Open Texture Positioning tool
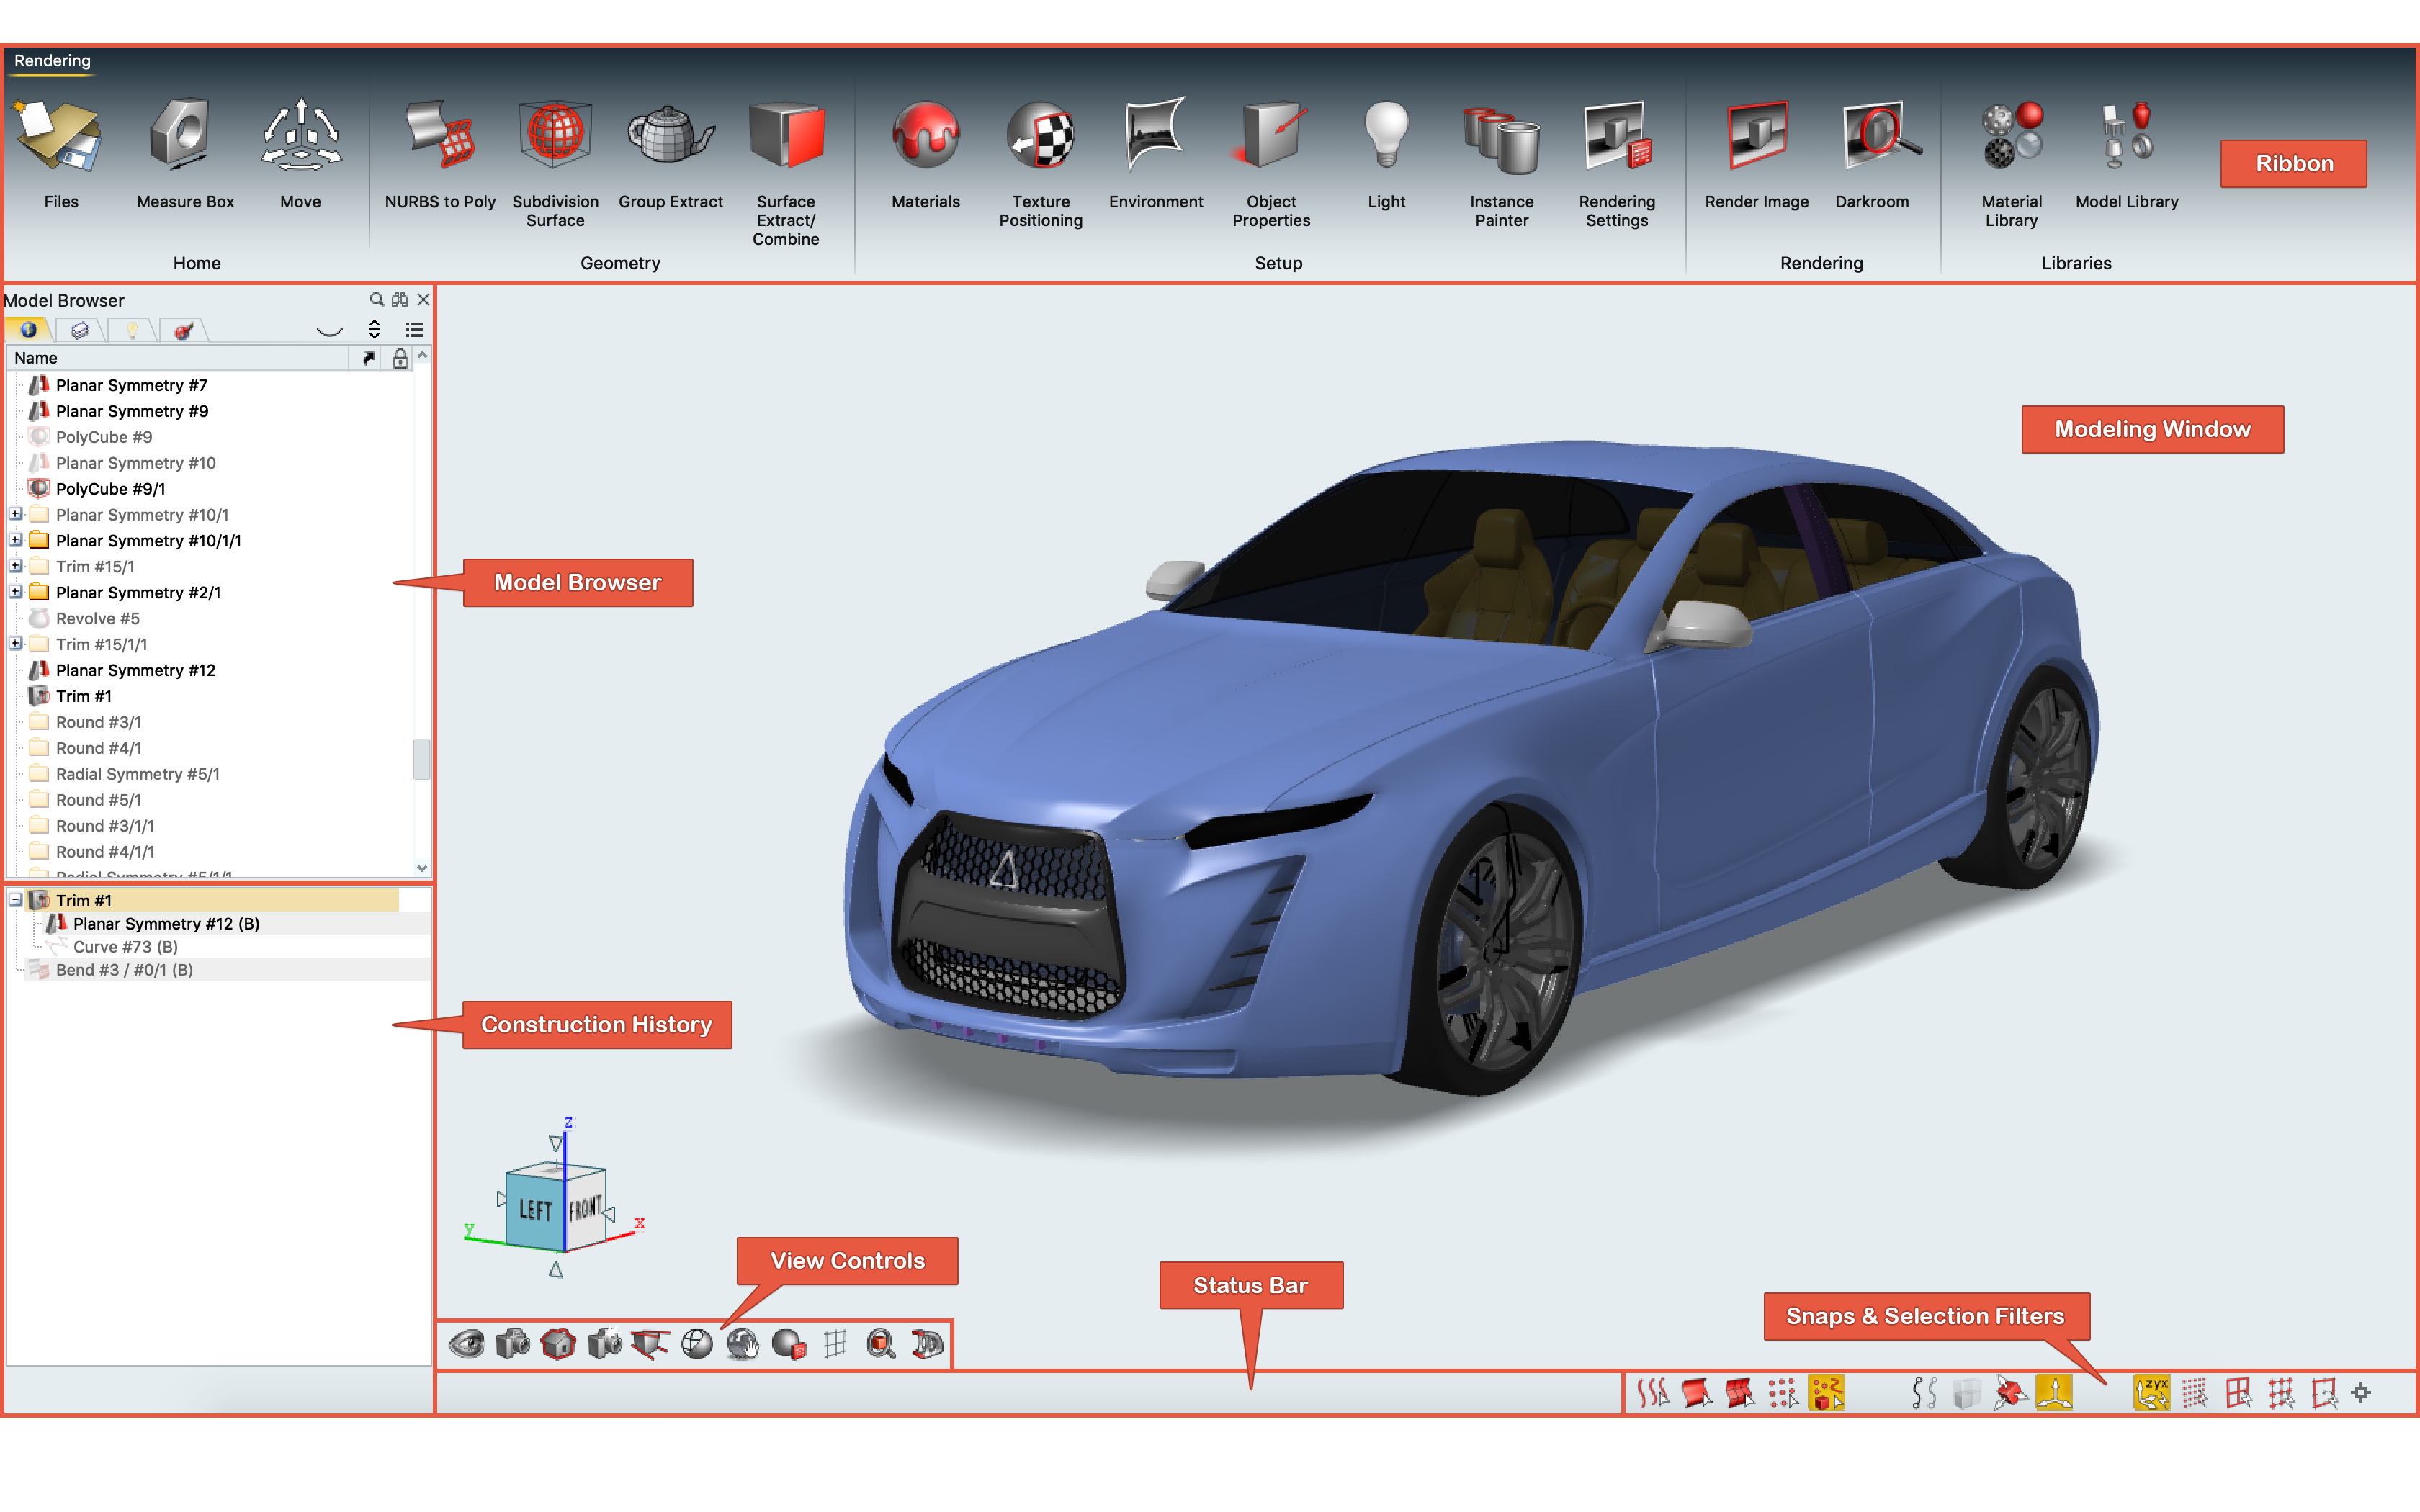This screenshot has width=2420, height=1512. pyautogui.click(x=1040, y=137)
